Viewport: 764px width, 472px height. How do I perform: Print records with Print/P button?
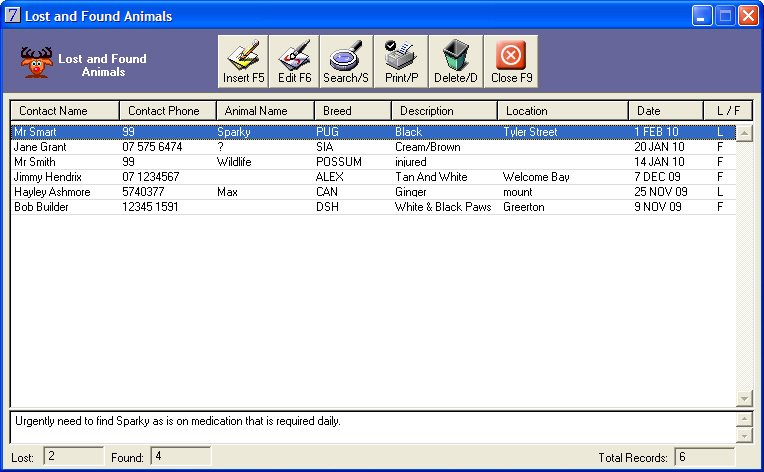tap(401, 61)
